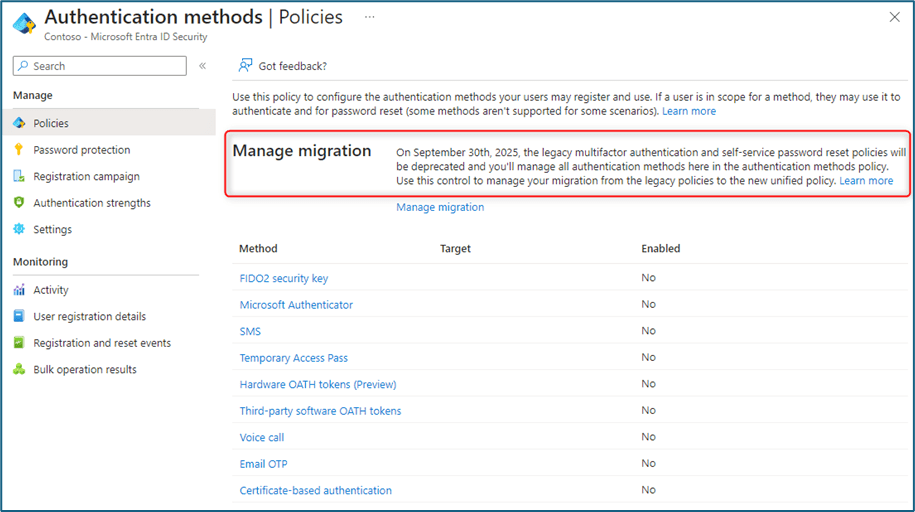Collapse the sidebar with the double chevron
Screen dimensions: 915x512
click(202, 66)
